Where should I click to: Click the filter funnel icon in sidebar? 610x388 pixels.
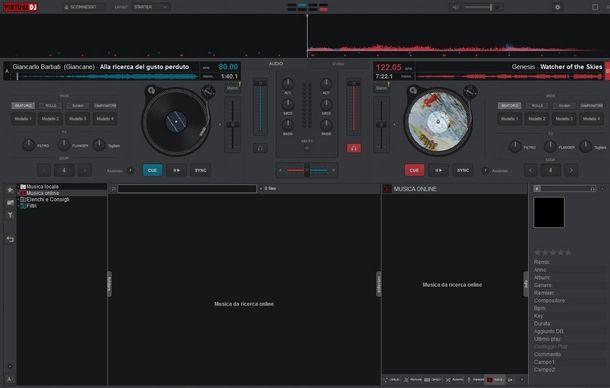click(10, 215)
